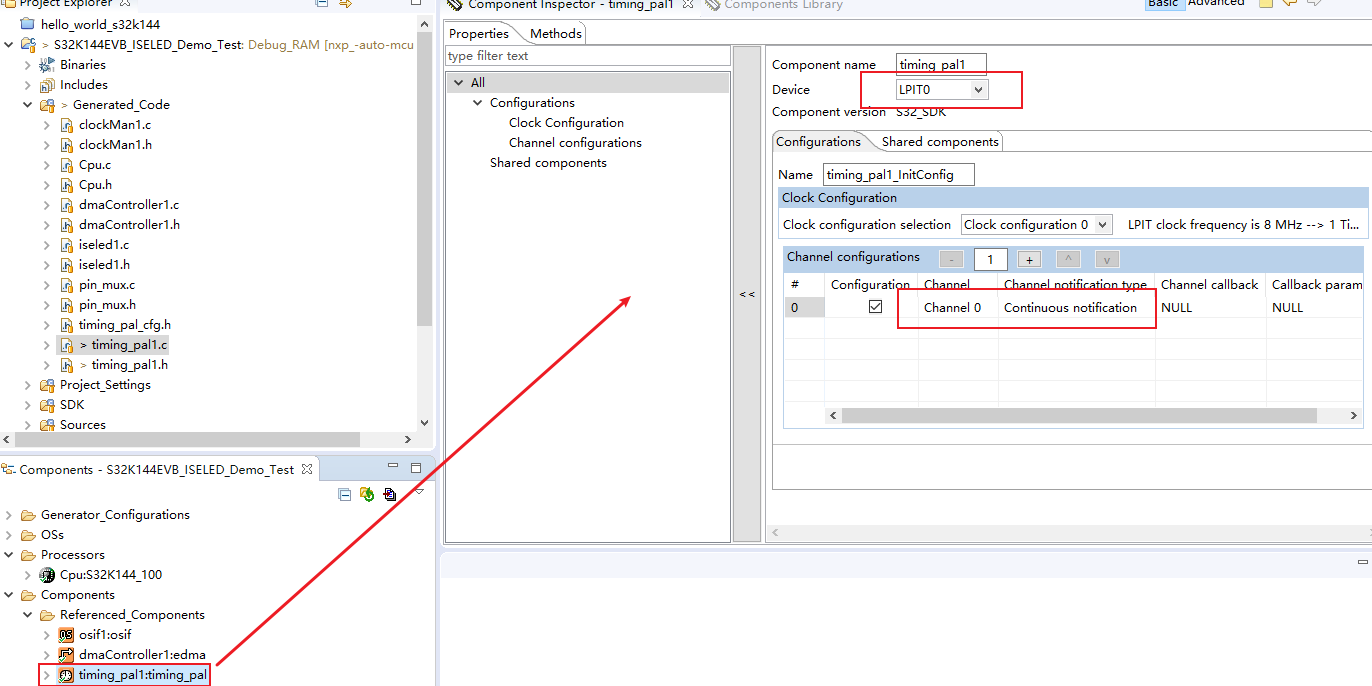
Task: Open Clock configuration selection dropdown
Action: coord(1102,225)
